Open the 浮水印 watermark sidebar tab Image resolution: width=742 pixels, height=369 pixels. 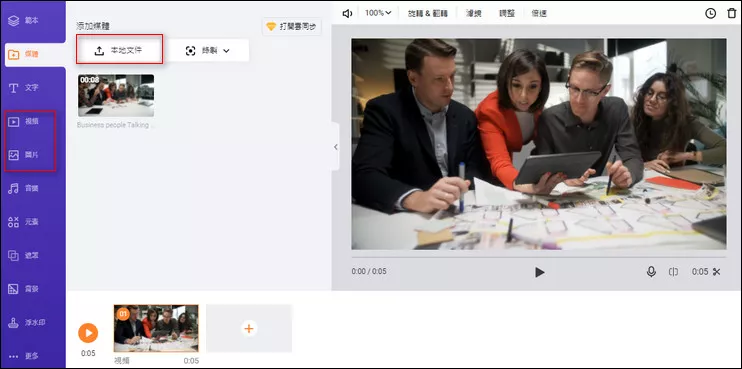click(26, 323)
